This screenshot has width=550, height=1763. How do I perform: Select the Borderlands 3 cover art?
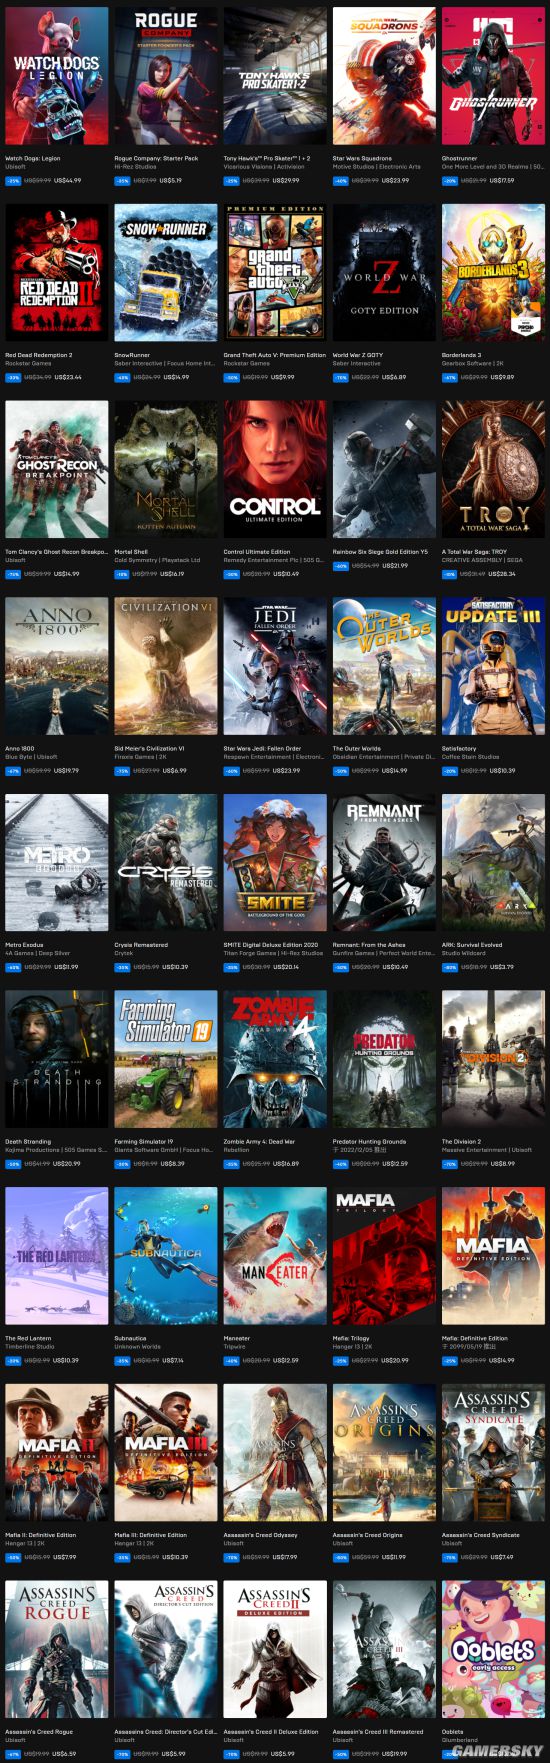pos(493,273)
